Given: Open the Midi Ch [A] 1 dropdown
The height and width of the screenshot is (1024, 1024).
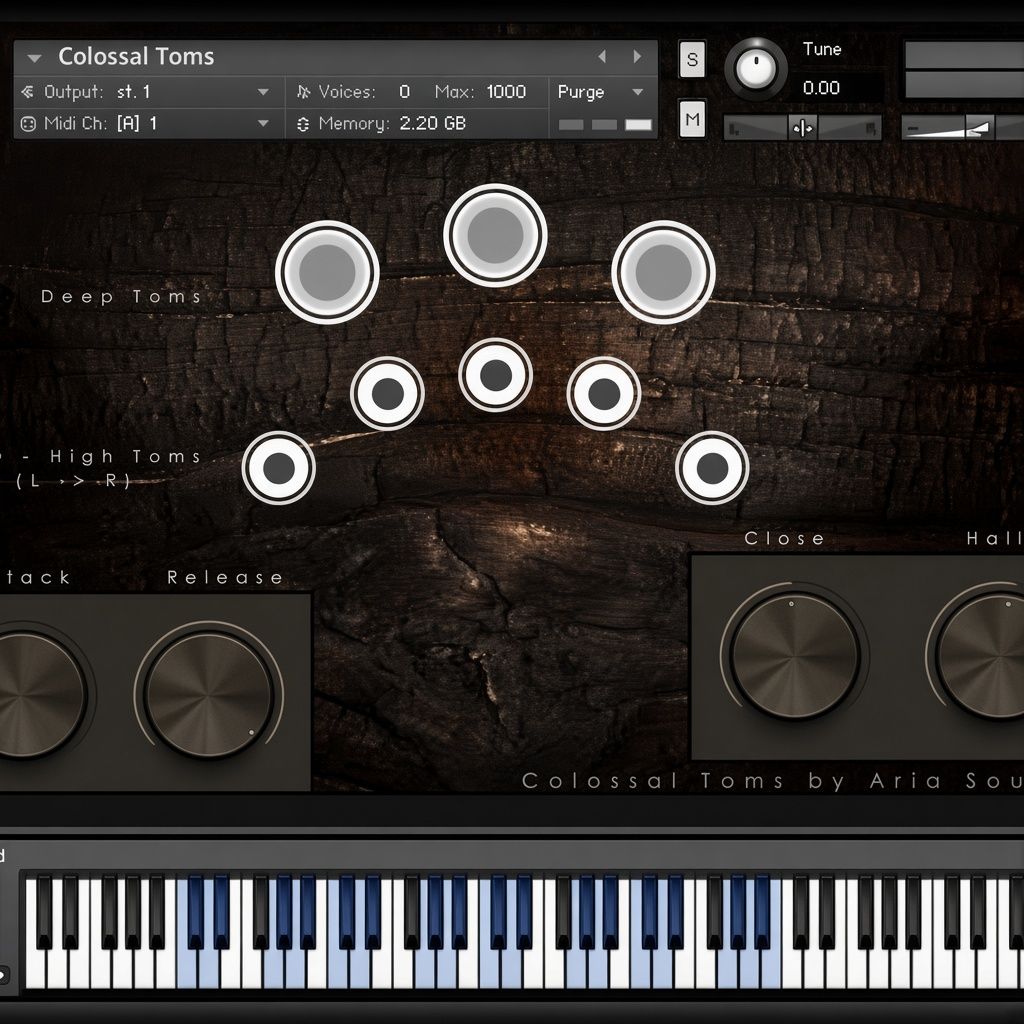Looking at the screenshot, I should point(263,123).
